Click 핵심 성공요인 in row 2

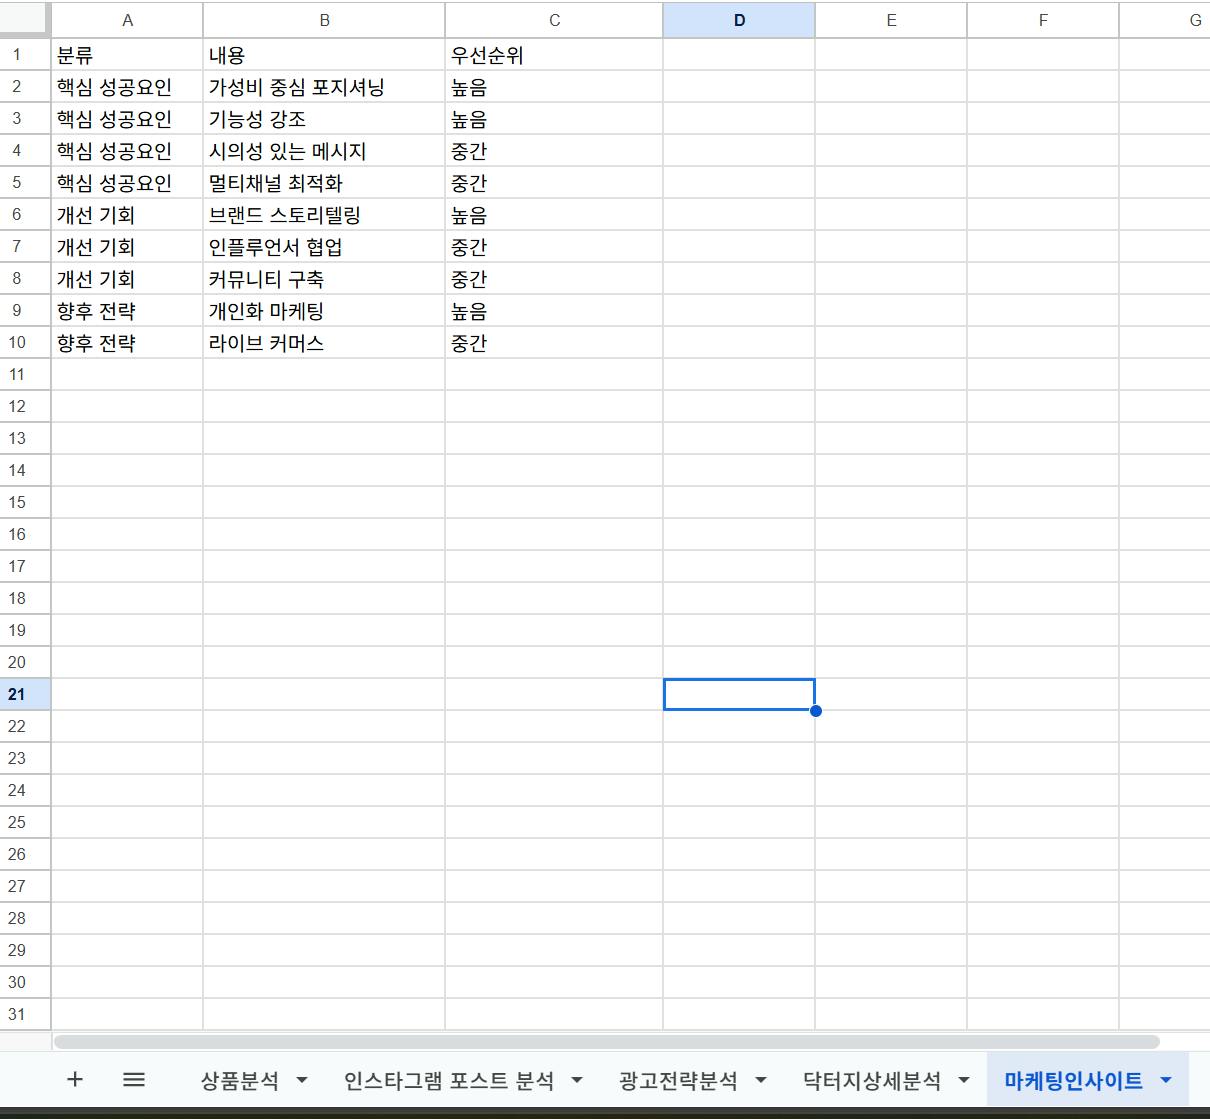click(x=127, y=87)
